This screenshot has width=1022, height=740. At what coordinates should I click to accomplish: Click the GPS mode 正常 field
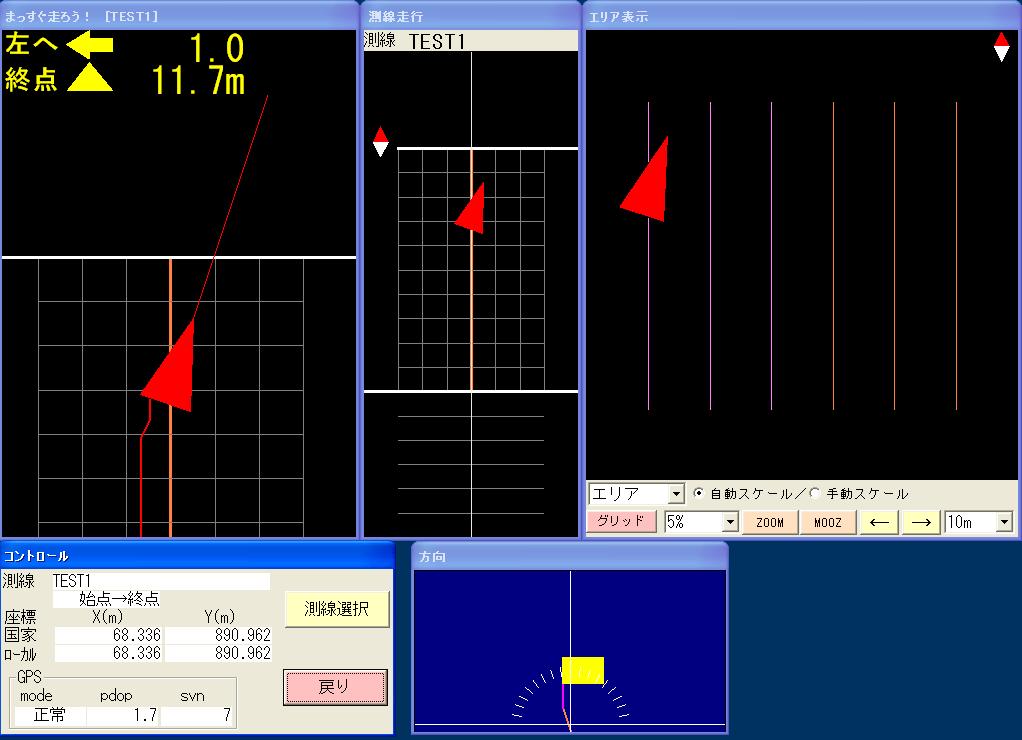click(x=50, y=715)
